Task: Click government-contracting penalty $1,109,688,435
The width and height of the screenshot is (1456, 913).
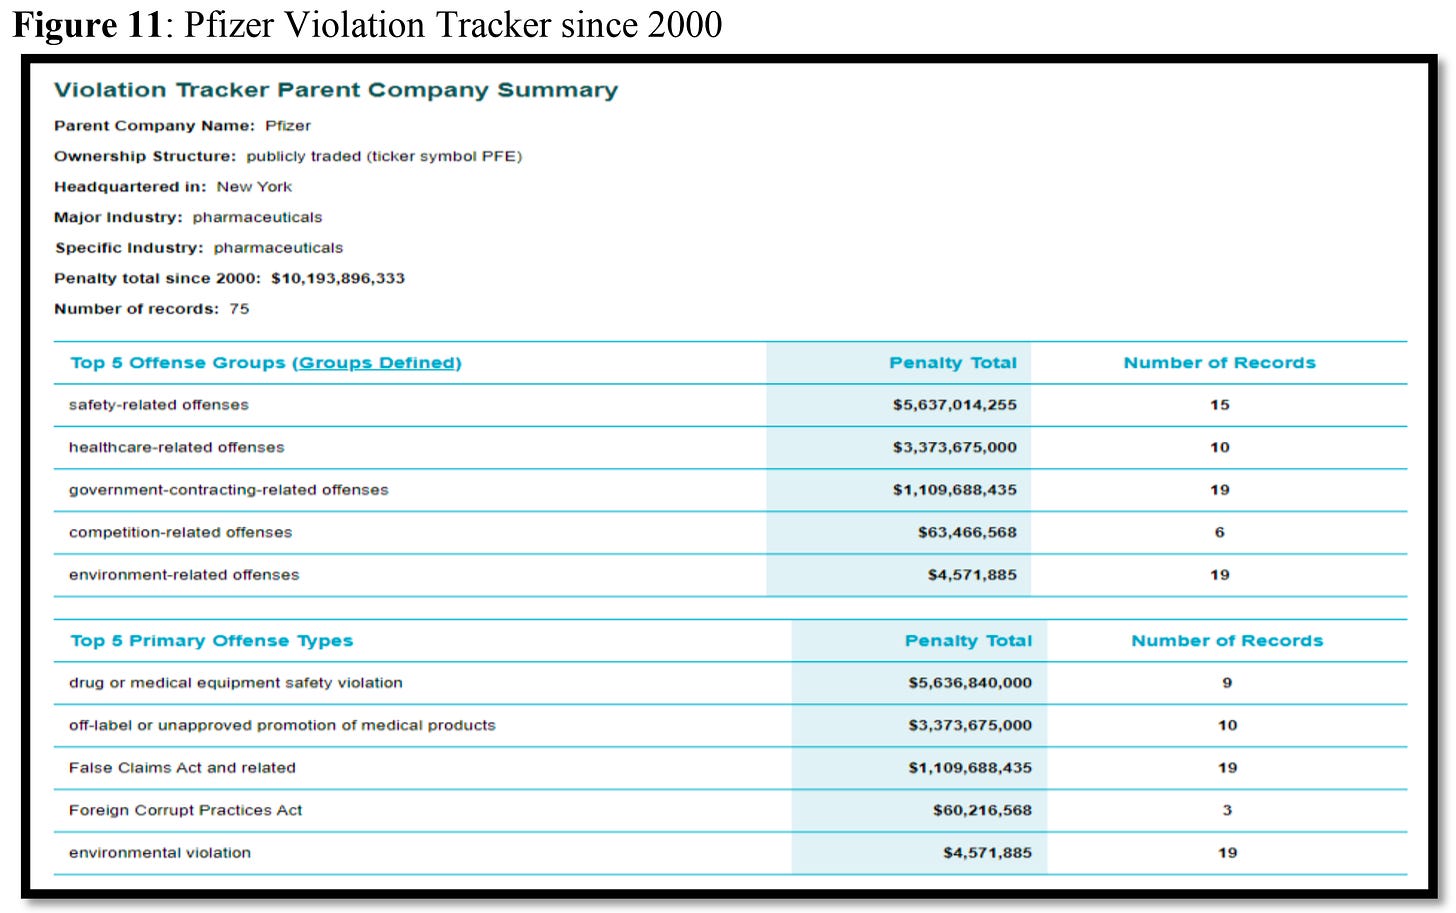Action: coord(955,490)
